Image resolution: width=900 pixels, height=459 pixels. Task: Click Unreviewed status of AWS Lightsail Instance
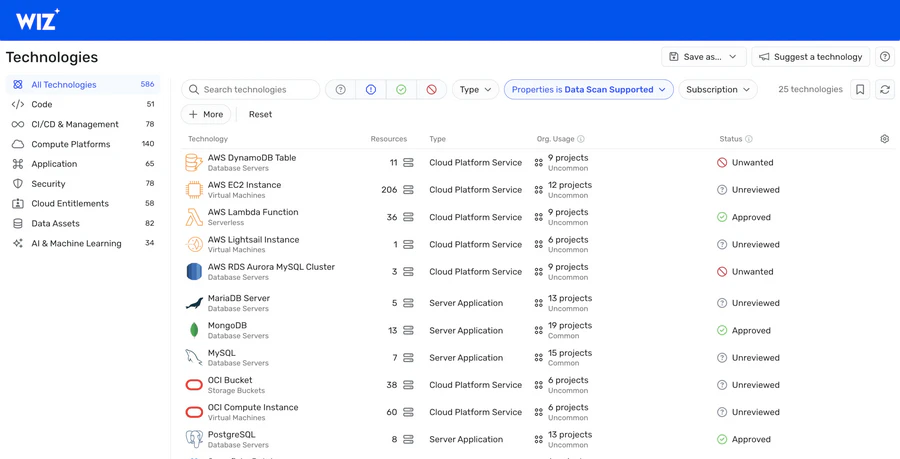click(755, 244)
